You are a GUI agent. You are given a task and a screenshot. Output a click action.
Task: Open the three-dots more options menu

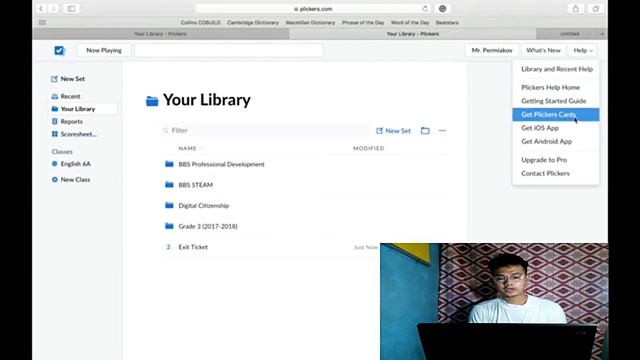coord(442,131)
